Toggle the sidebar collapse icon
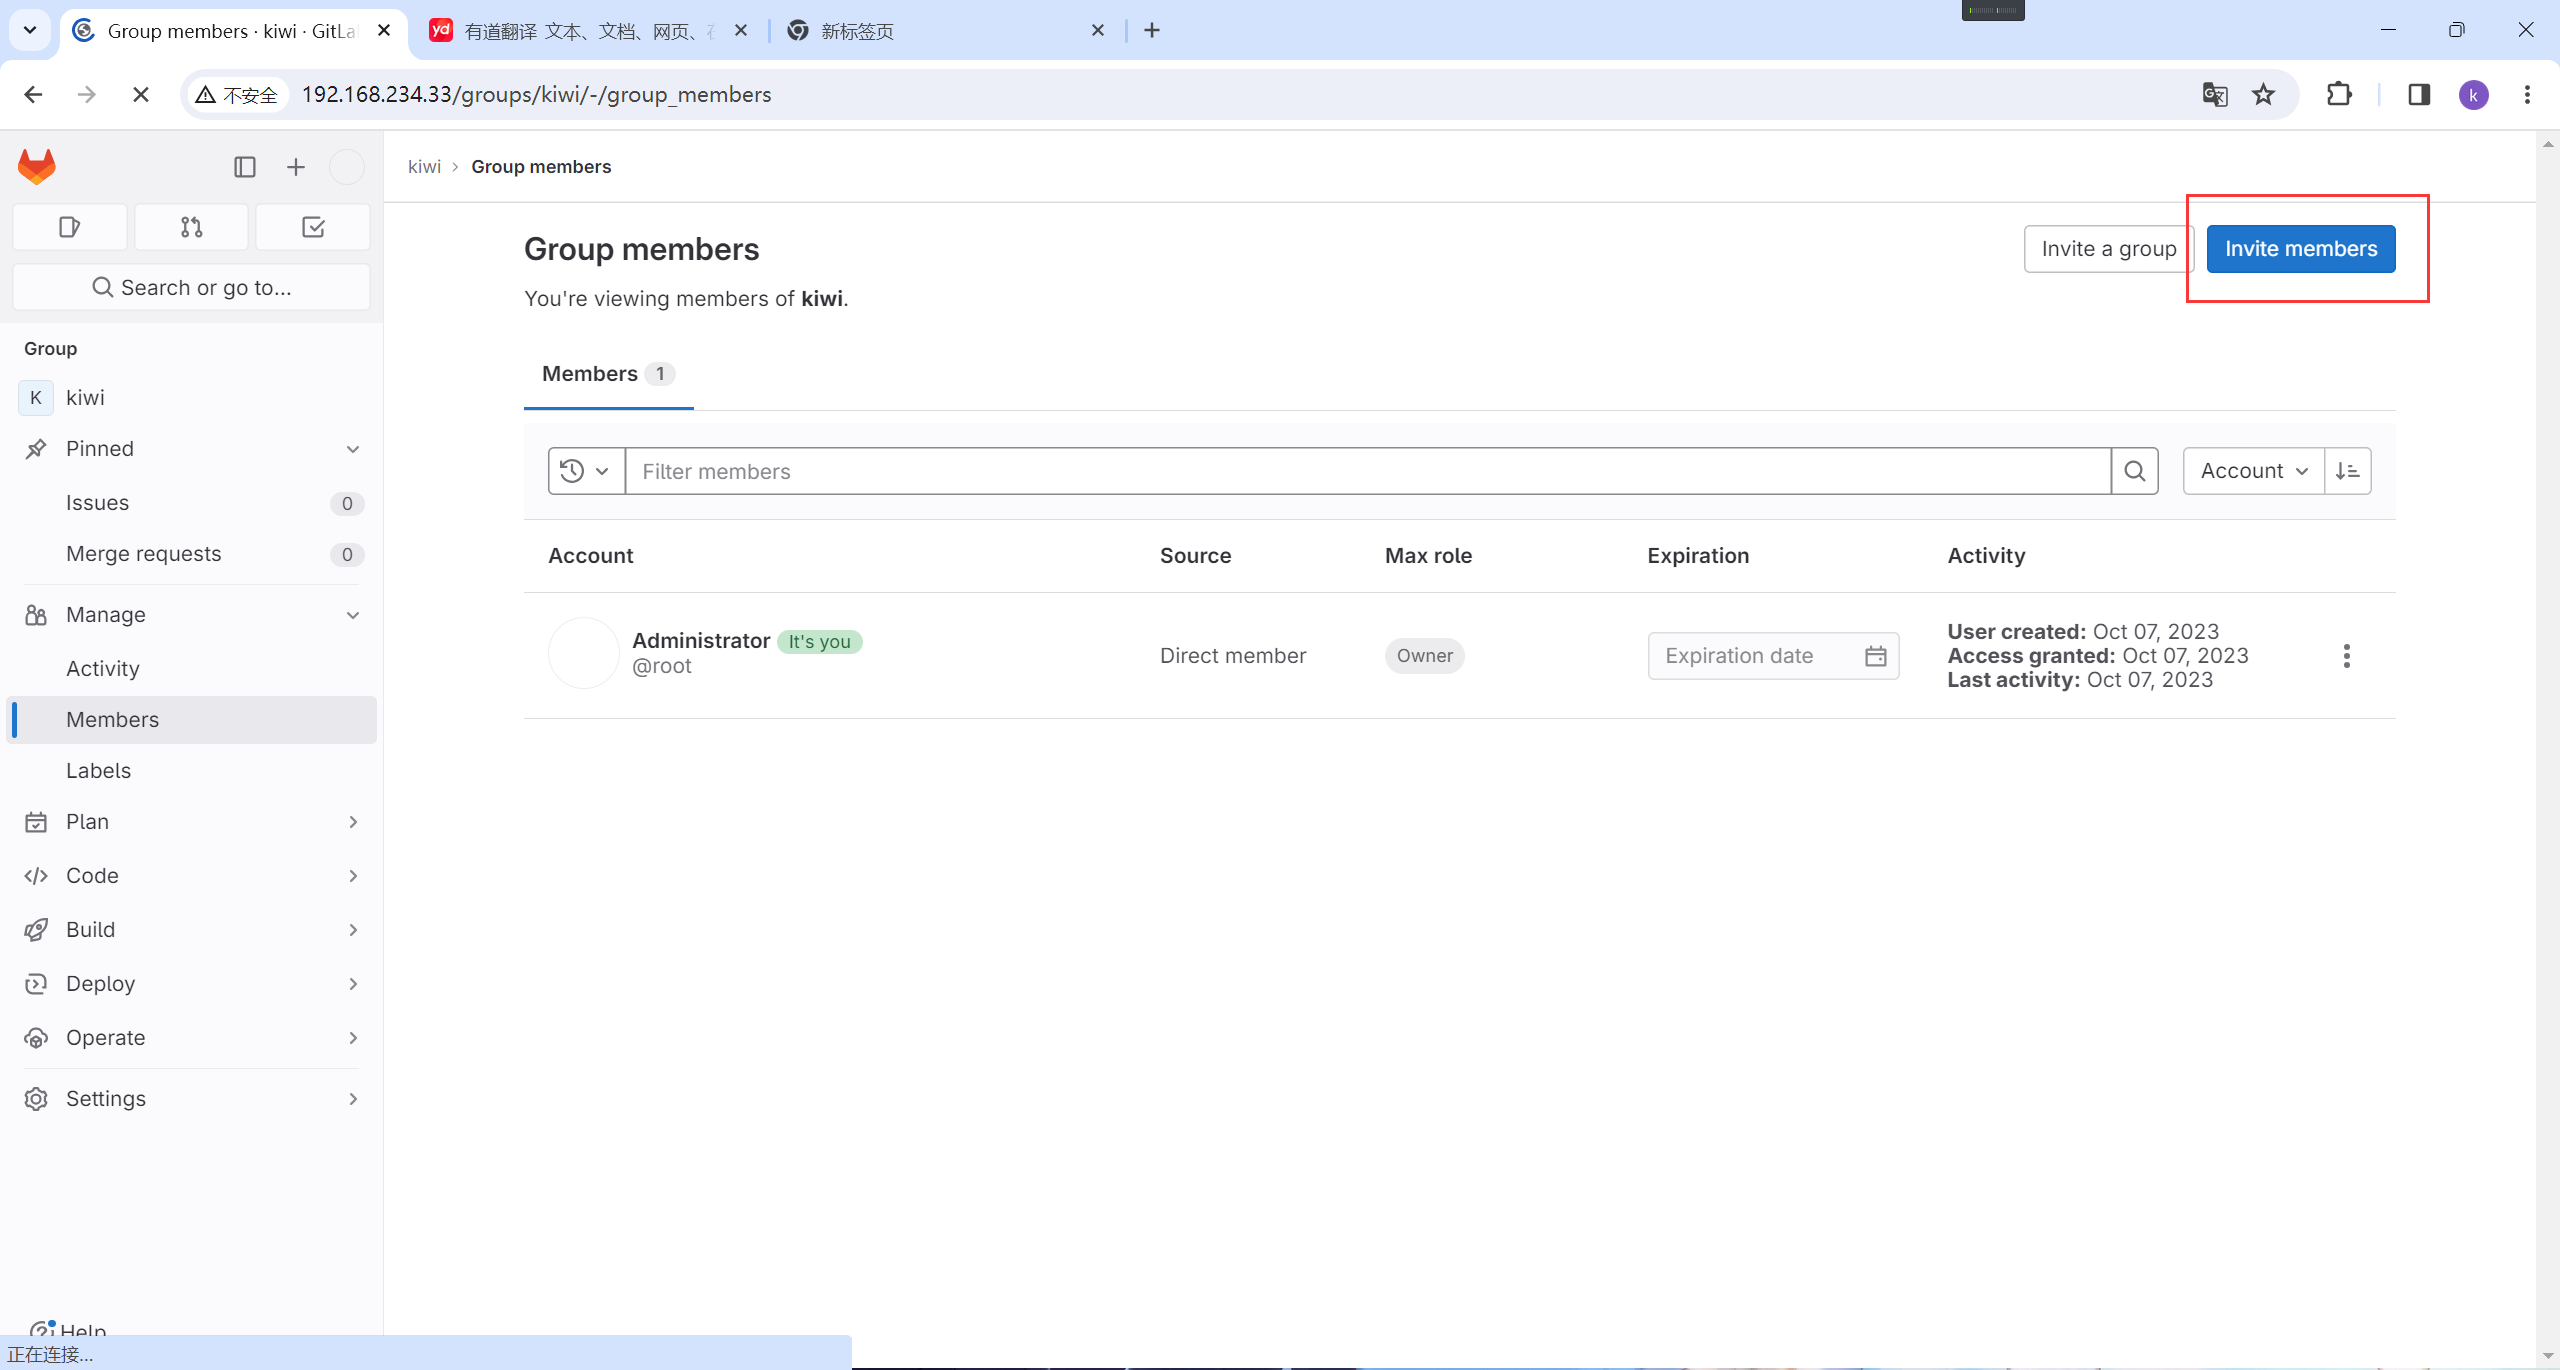 click(x=245, y=167)
